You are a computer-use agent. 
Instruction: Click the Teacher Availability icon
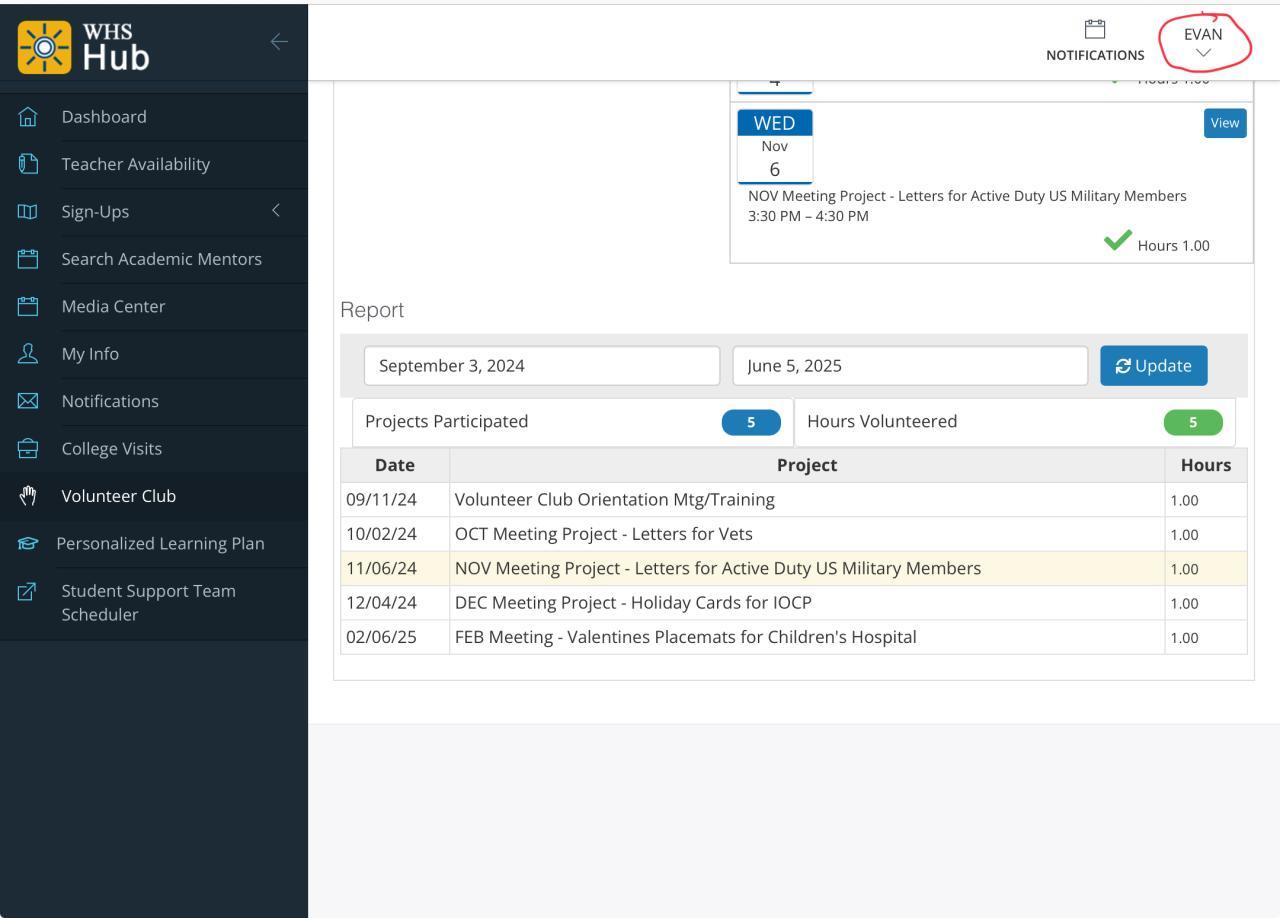coord(27,164)
